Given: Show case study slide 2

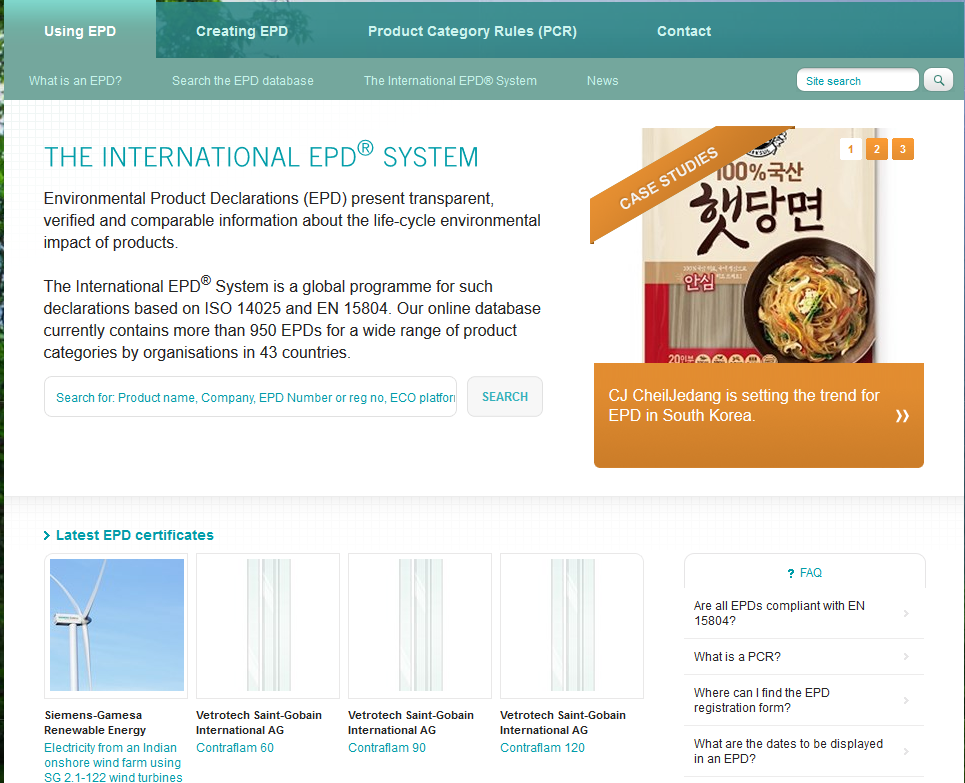Looking at the screenshot, I should coord(877,149).
